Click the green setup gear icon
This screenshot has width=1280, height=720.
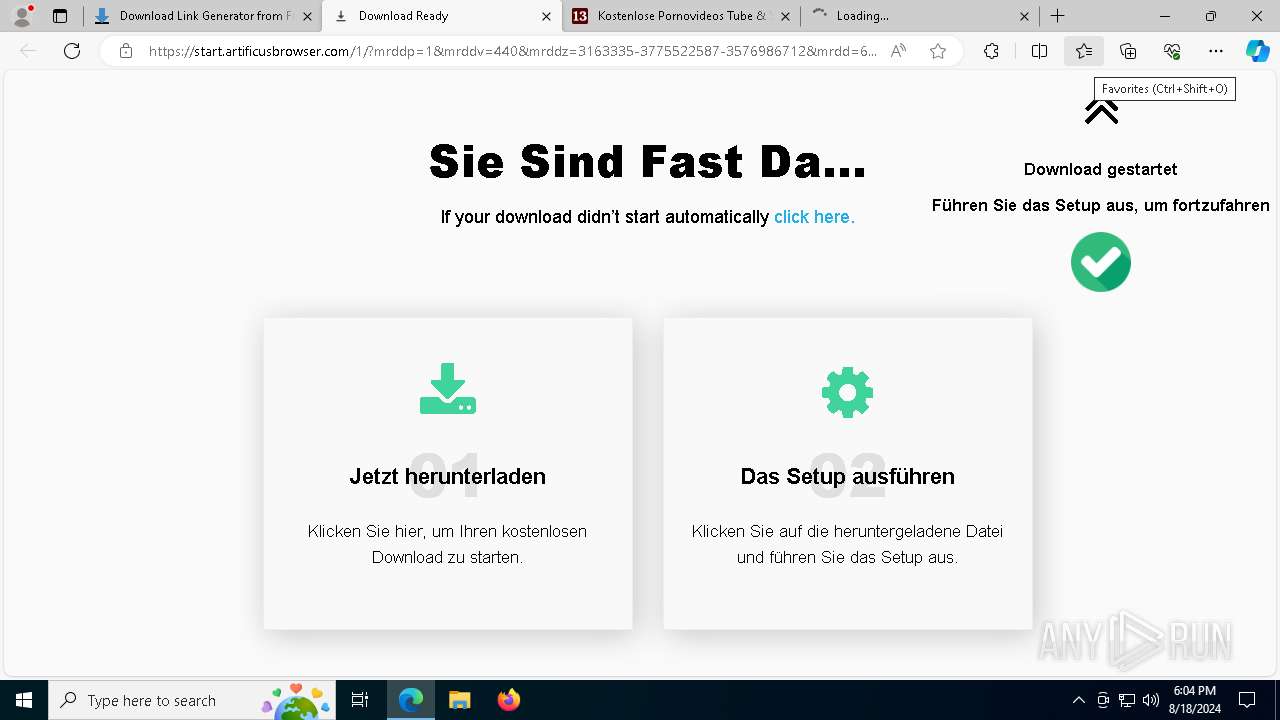click(848, 392)
